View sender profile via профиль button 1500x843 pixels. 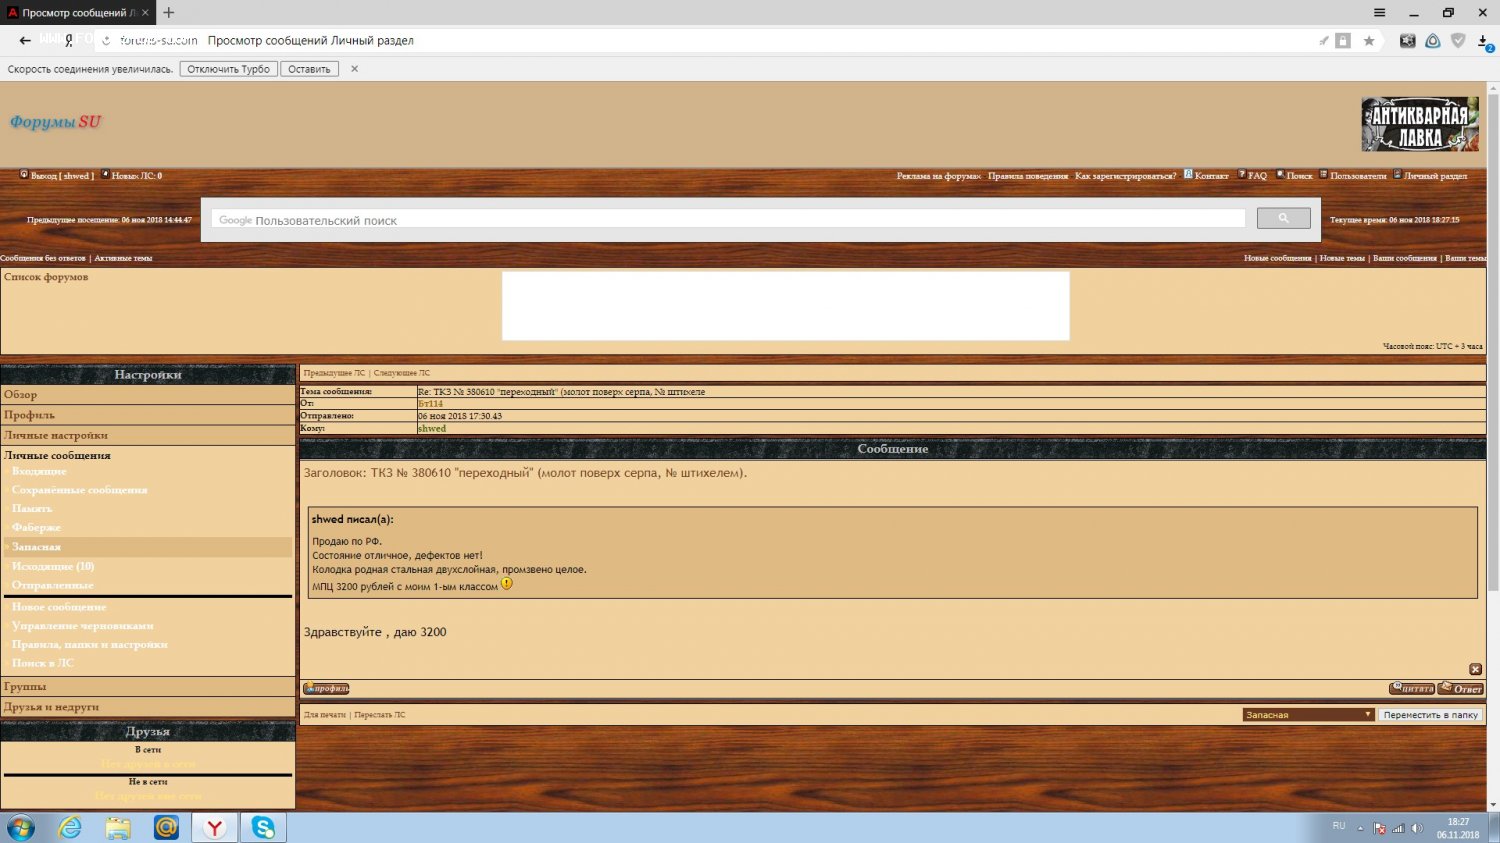pyautogui.click(x=326, y=688)
